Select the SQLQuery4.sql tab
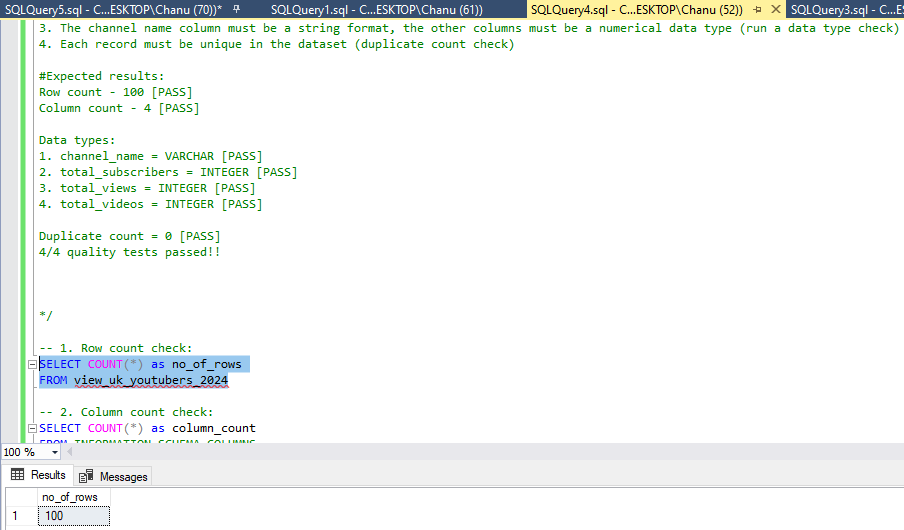The height and width of the screenshot is (530, 904). [636, 9]
